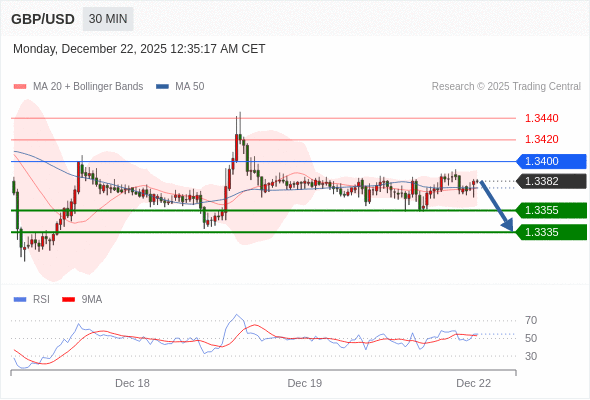Click the RSI blue legend swatch
Screen dimensions: 590x400
[x=20, y=300]
